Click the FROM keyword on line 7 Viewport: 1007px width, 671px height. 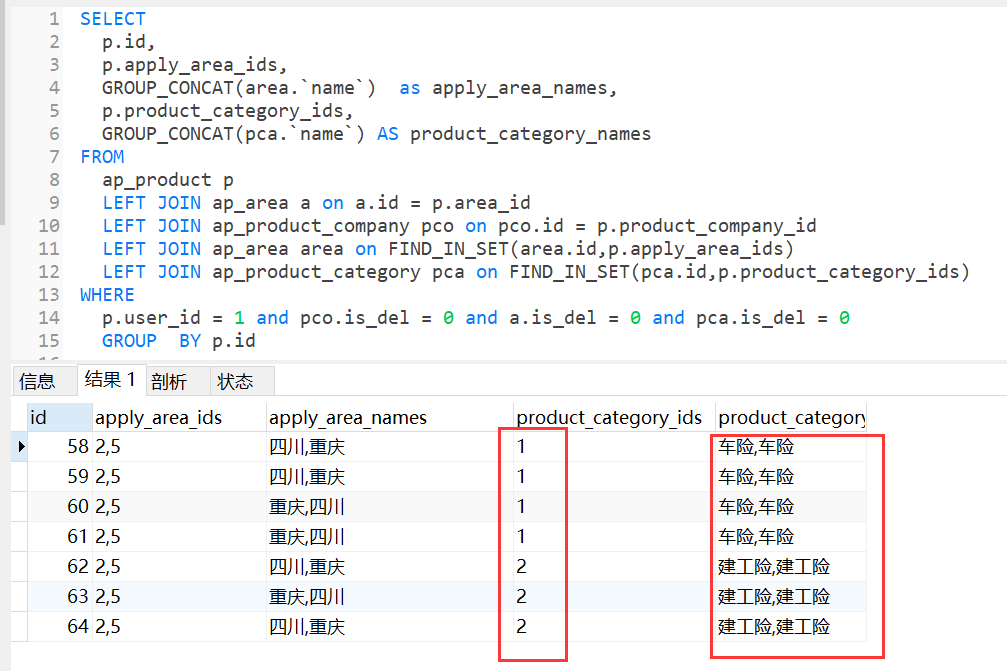pos(102,157)
